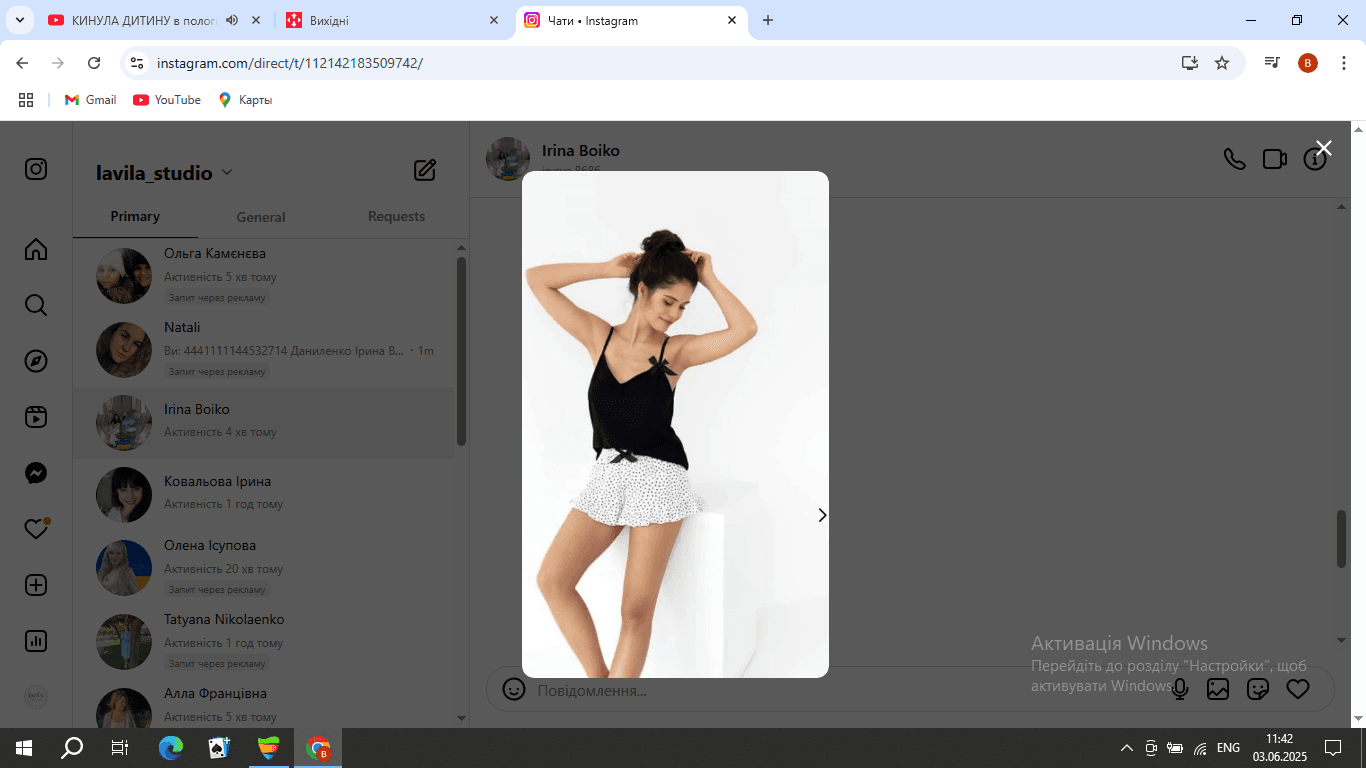Switch to Requests tab
The image size is (1366, 768).
[x=396, y=216]
